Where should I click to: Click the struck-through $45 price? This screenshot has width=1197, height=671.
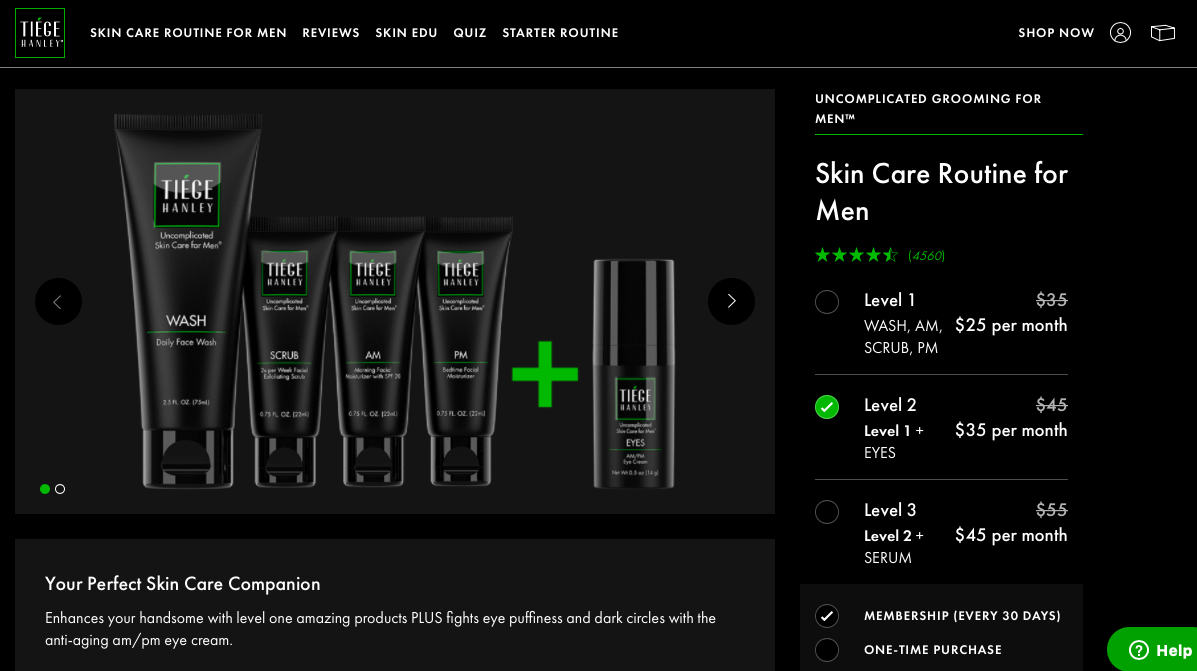pos(1051,405)
